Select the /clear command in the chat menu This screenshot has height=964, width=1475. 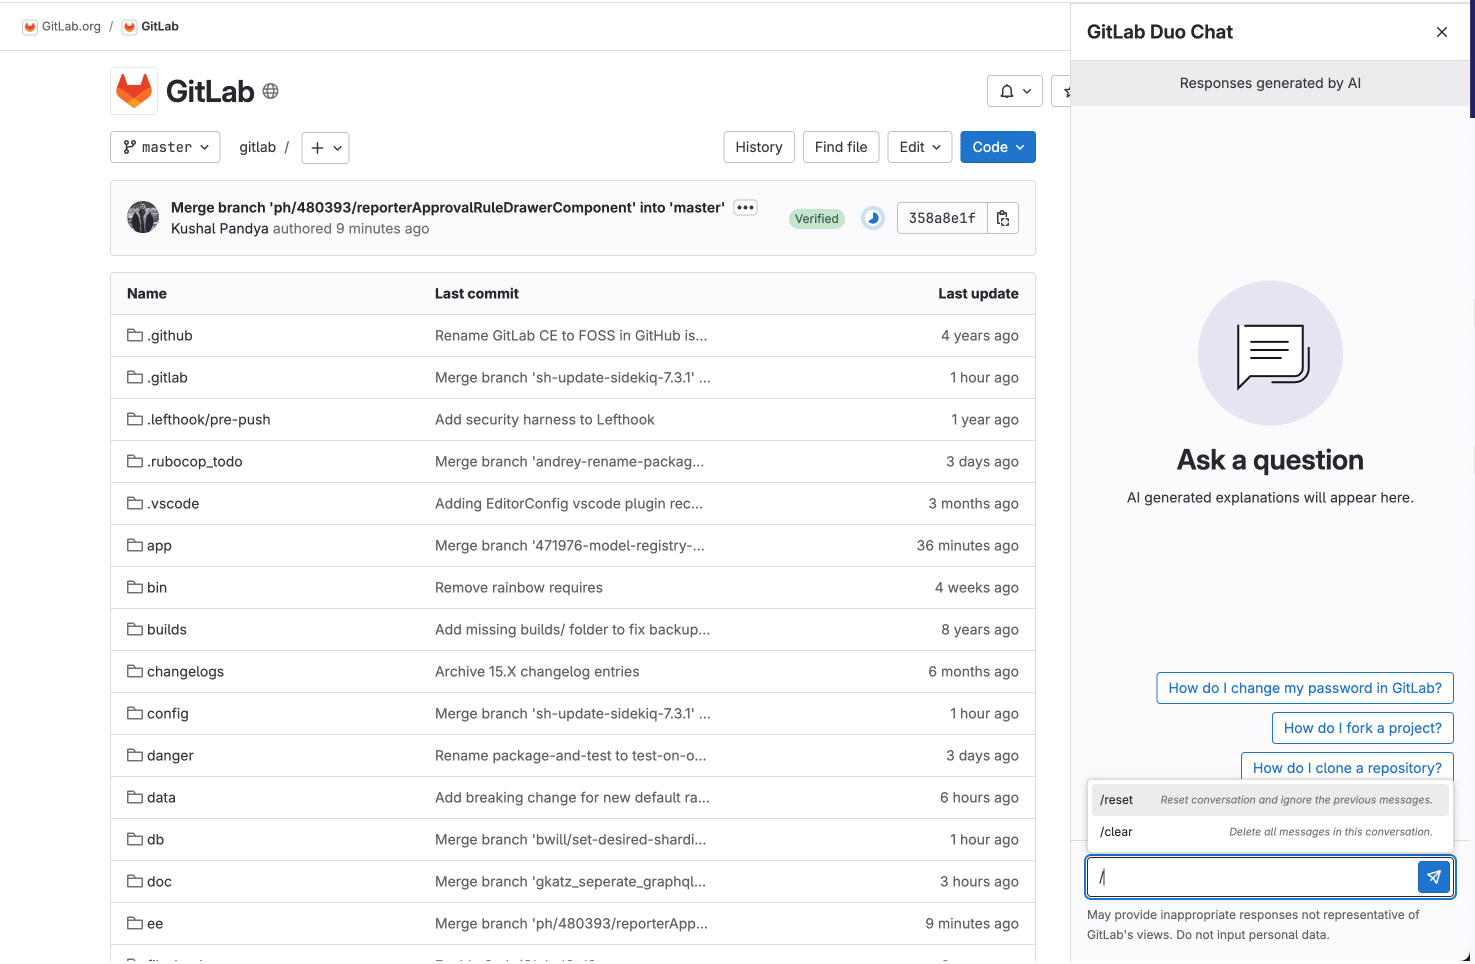point(1116,831)
